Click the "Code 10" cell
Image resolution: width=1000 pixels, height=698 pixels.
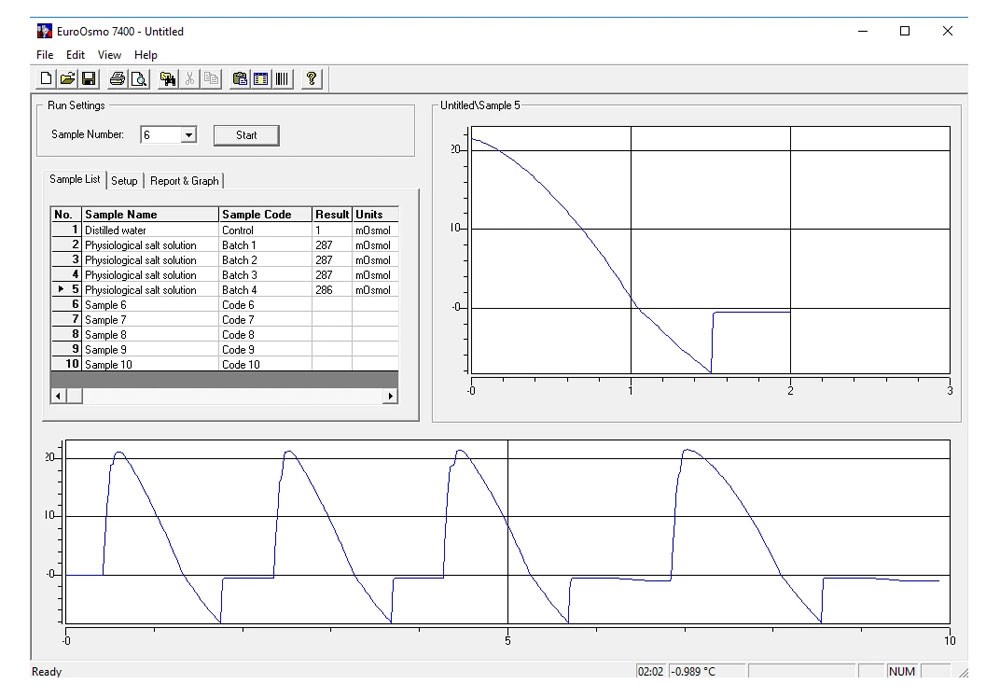coord(265,364)
